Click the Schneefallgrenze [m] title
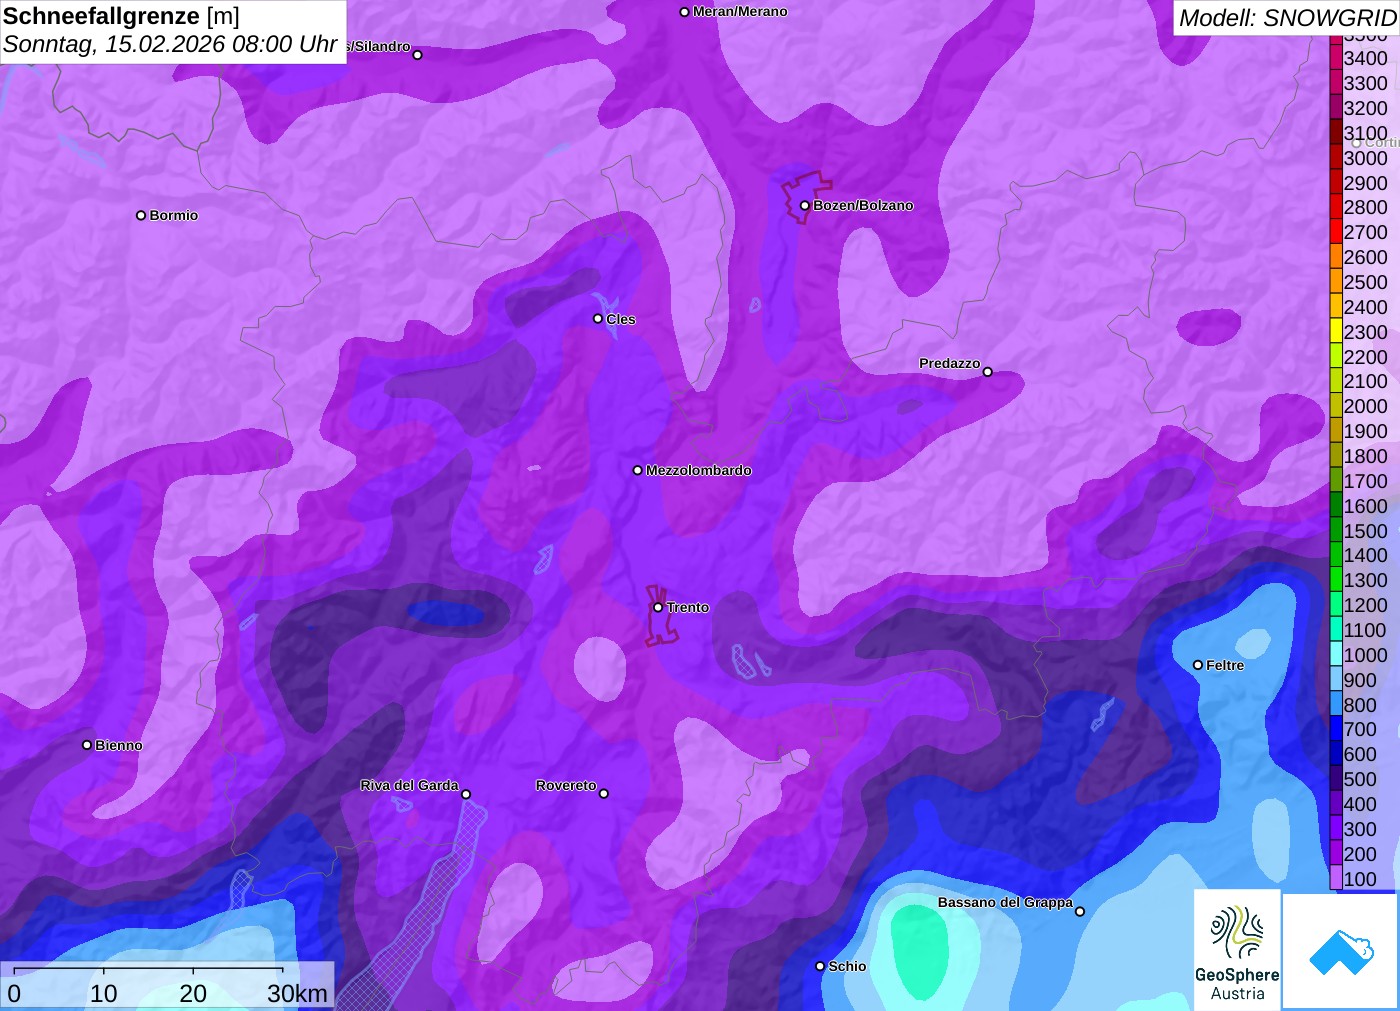Screen dimensions: 1400x1011 click(121, 16)
